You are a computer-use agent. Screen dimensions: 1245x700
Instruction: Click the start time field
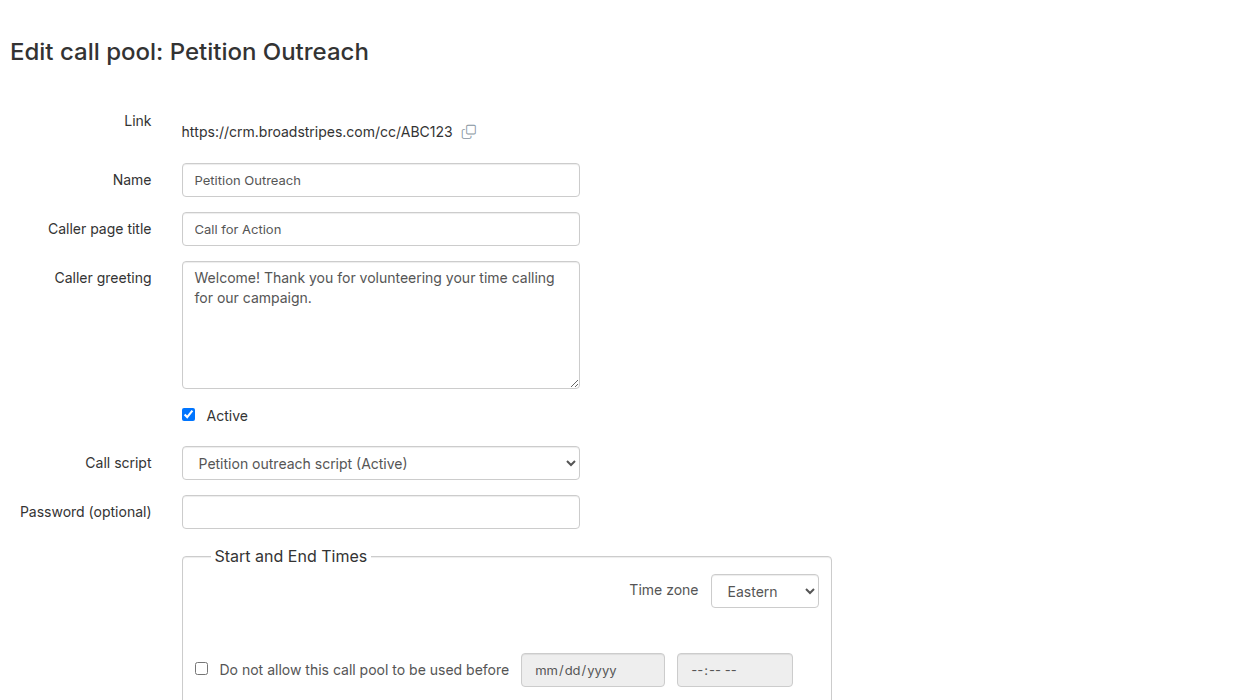[x=735, y=670]
